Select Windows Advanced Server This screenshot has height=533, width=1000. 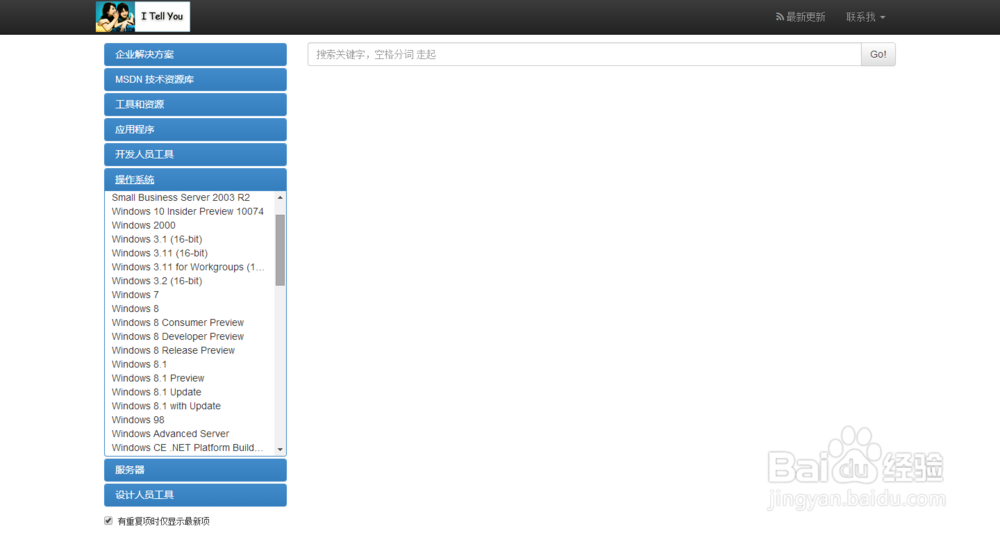click(170, 434)
